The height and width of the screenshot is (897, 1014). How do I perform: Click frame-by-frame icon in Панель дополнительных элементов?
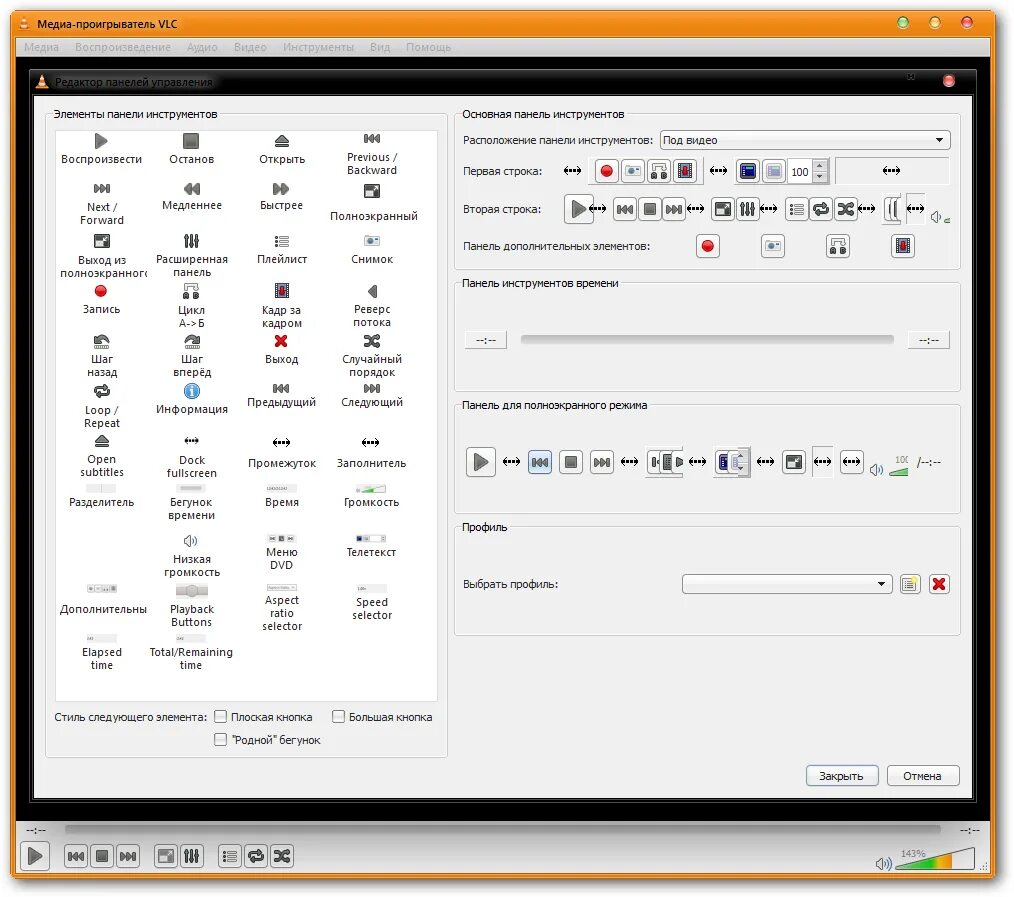(x=903, y=246)
